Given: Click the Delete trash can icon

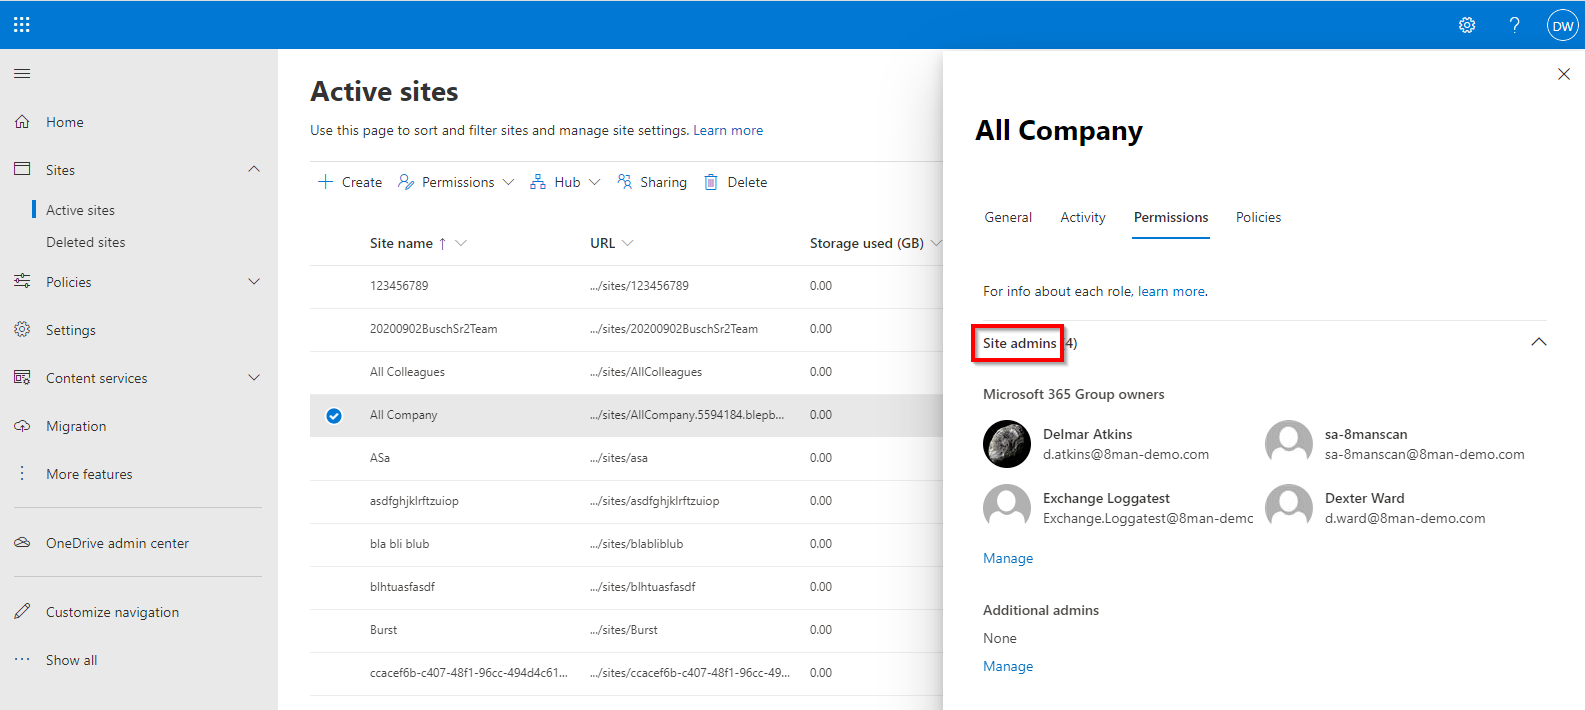Looking at the screenshot, I should click(711, 181).
